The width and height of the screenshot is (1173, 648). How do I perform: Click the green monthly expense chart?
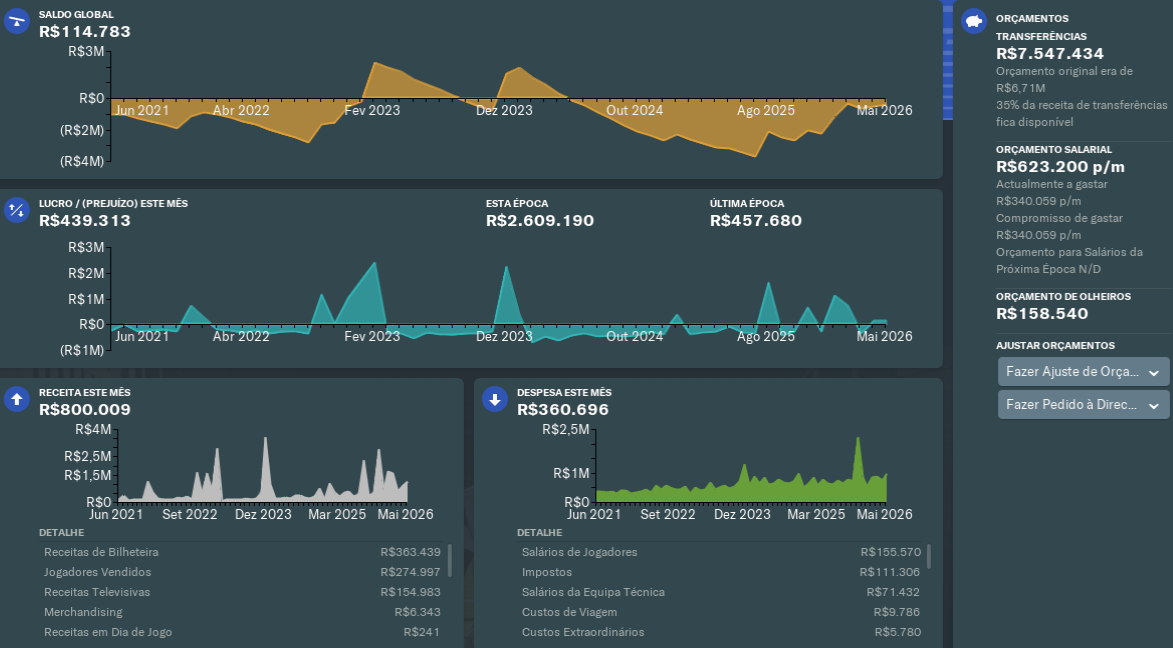pos(741,468)
